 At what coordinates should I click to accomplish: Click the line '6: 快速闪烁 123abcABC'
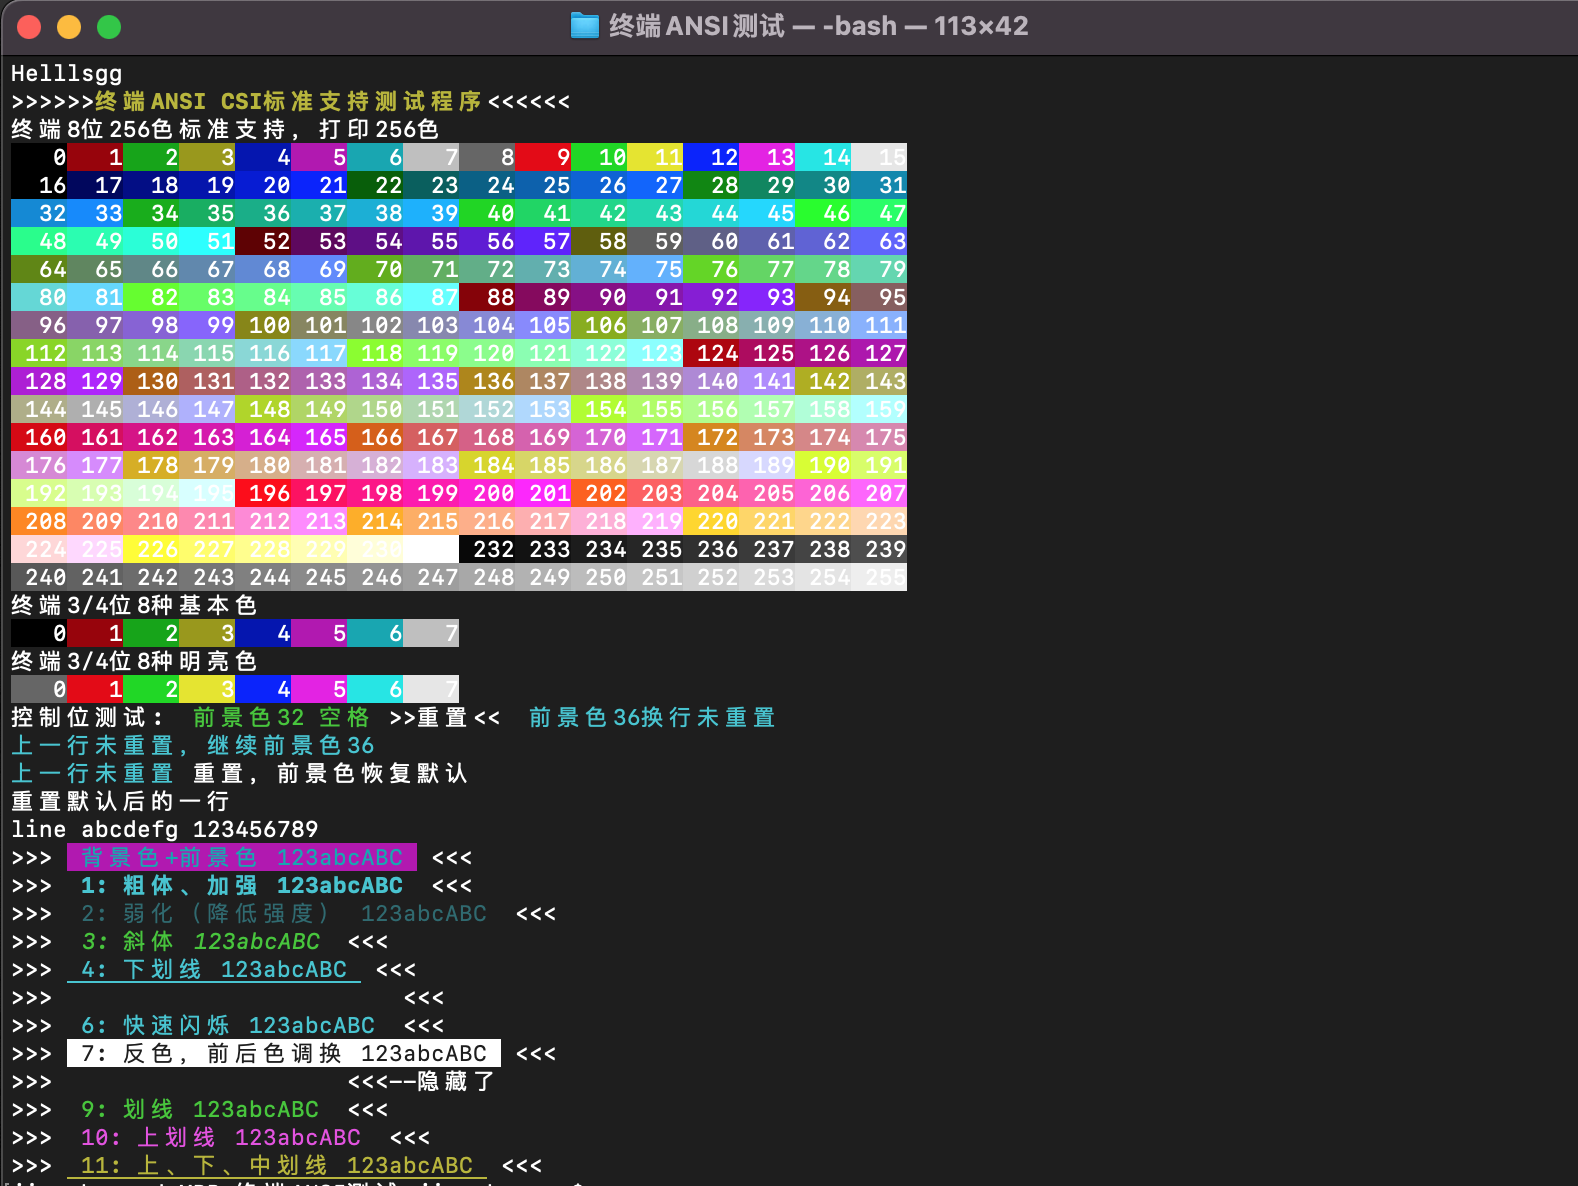(x=228, y=1025)
